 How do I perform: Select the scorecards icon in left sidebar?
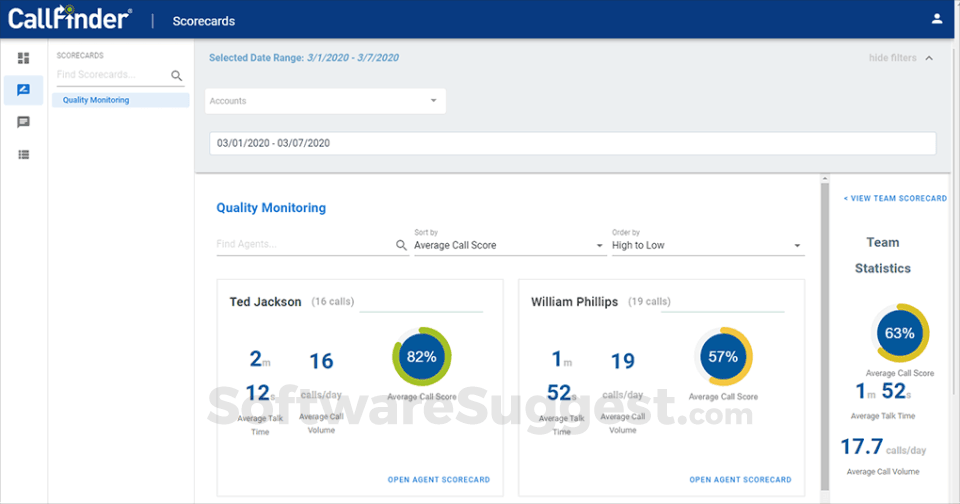tap(24, 90)
